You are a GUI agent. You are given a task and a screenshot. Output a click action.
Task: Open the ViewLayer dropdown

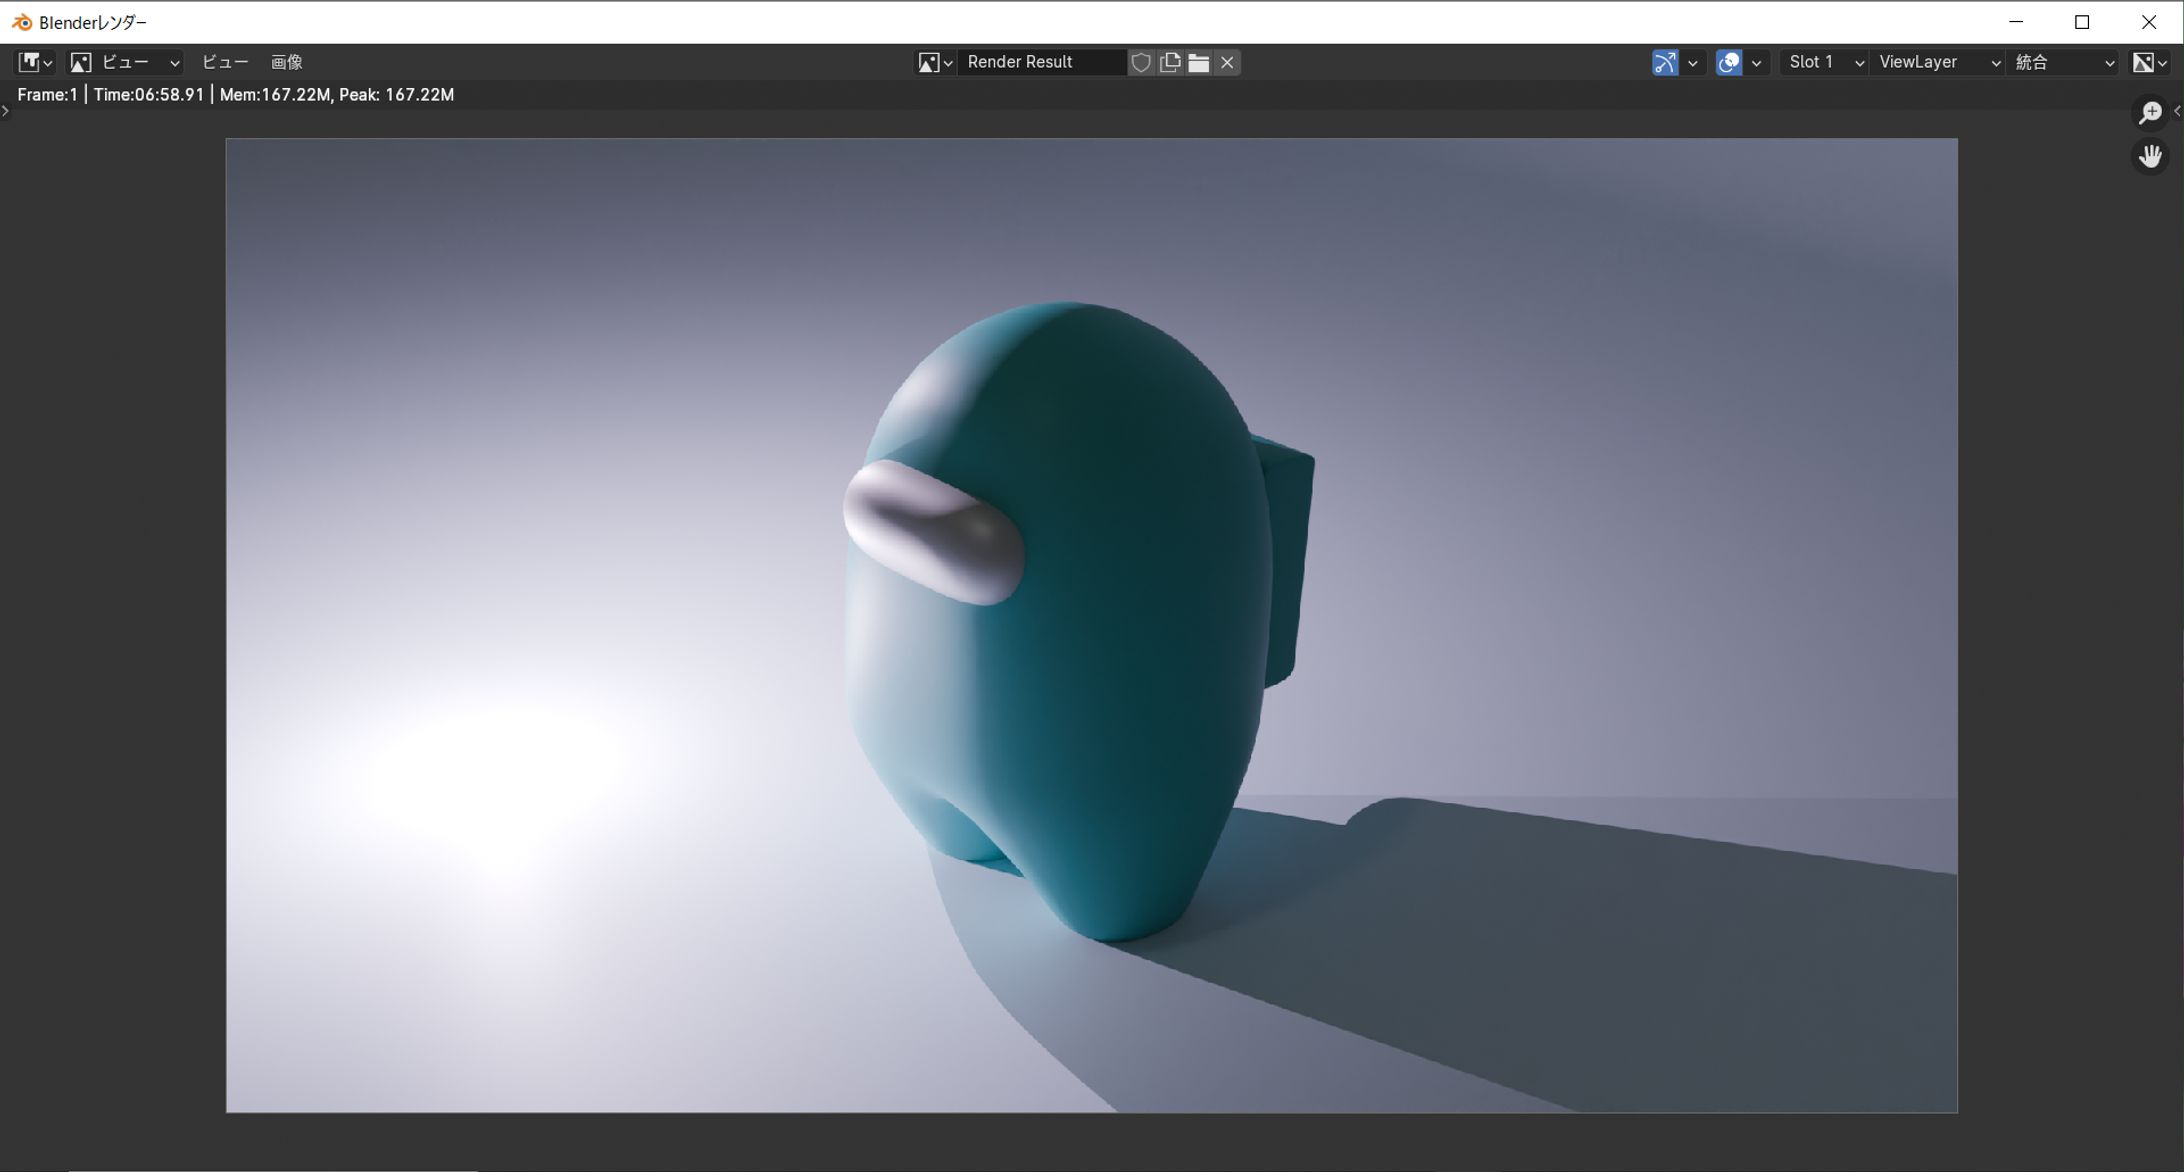pyautogui.click(x=1938, y=62)
